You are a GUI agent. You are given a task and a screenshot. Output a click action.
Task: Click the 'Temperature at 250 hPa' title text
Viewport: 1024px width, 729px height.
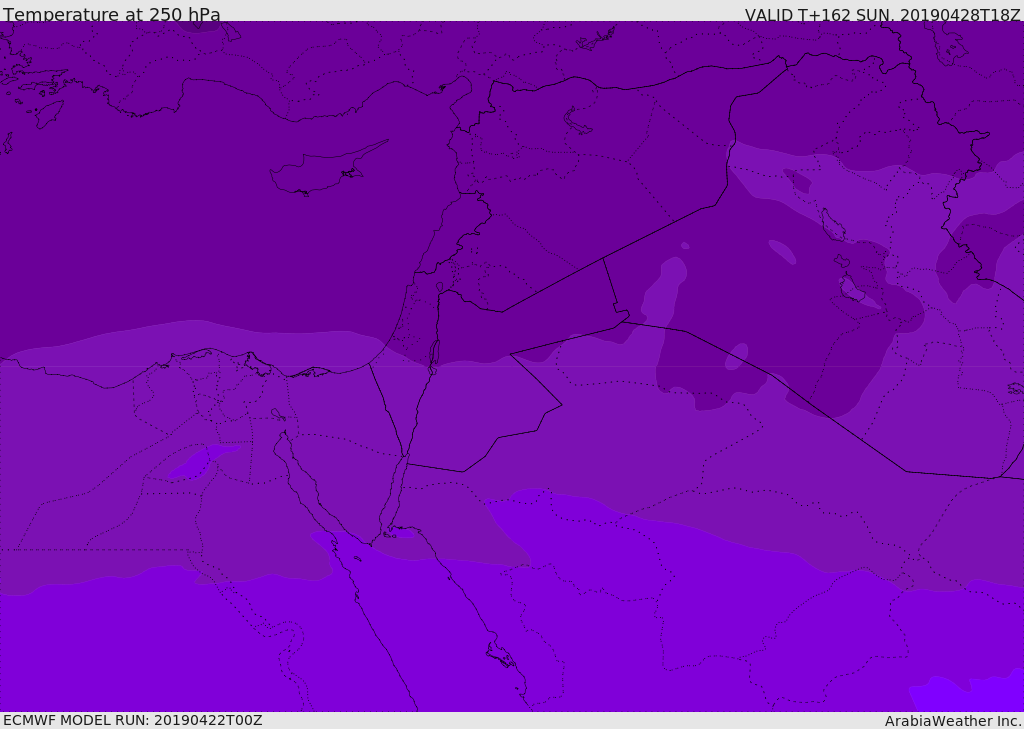pyautogui.click(x=112, y=14)
